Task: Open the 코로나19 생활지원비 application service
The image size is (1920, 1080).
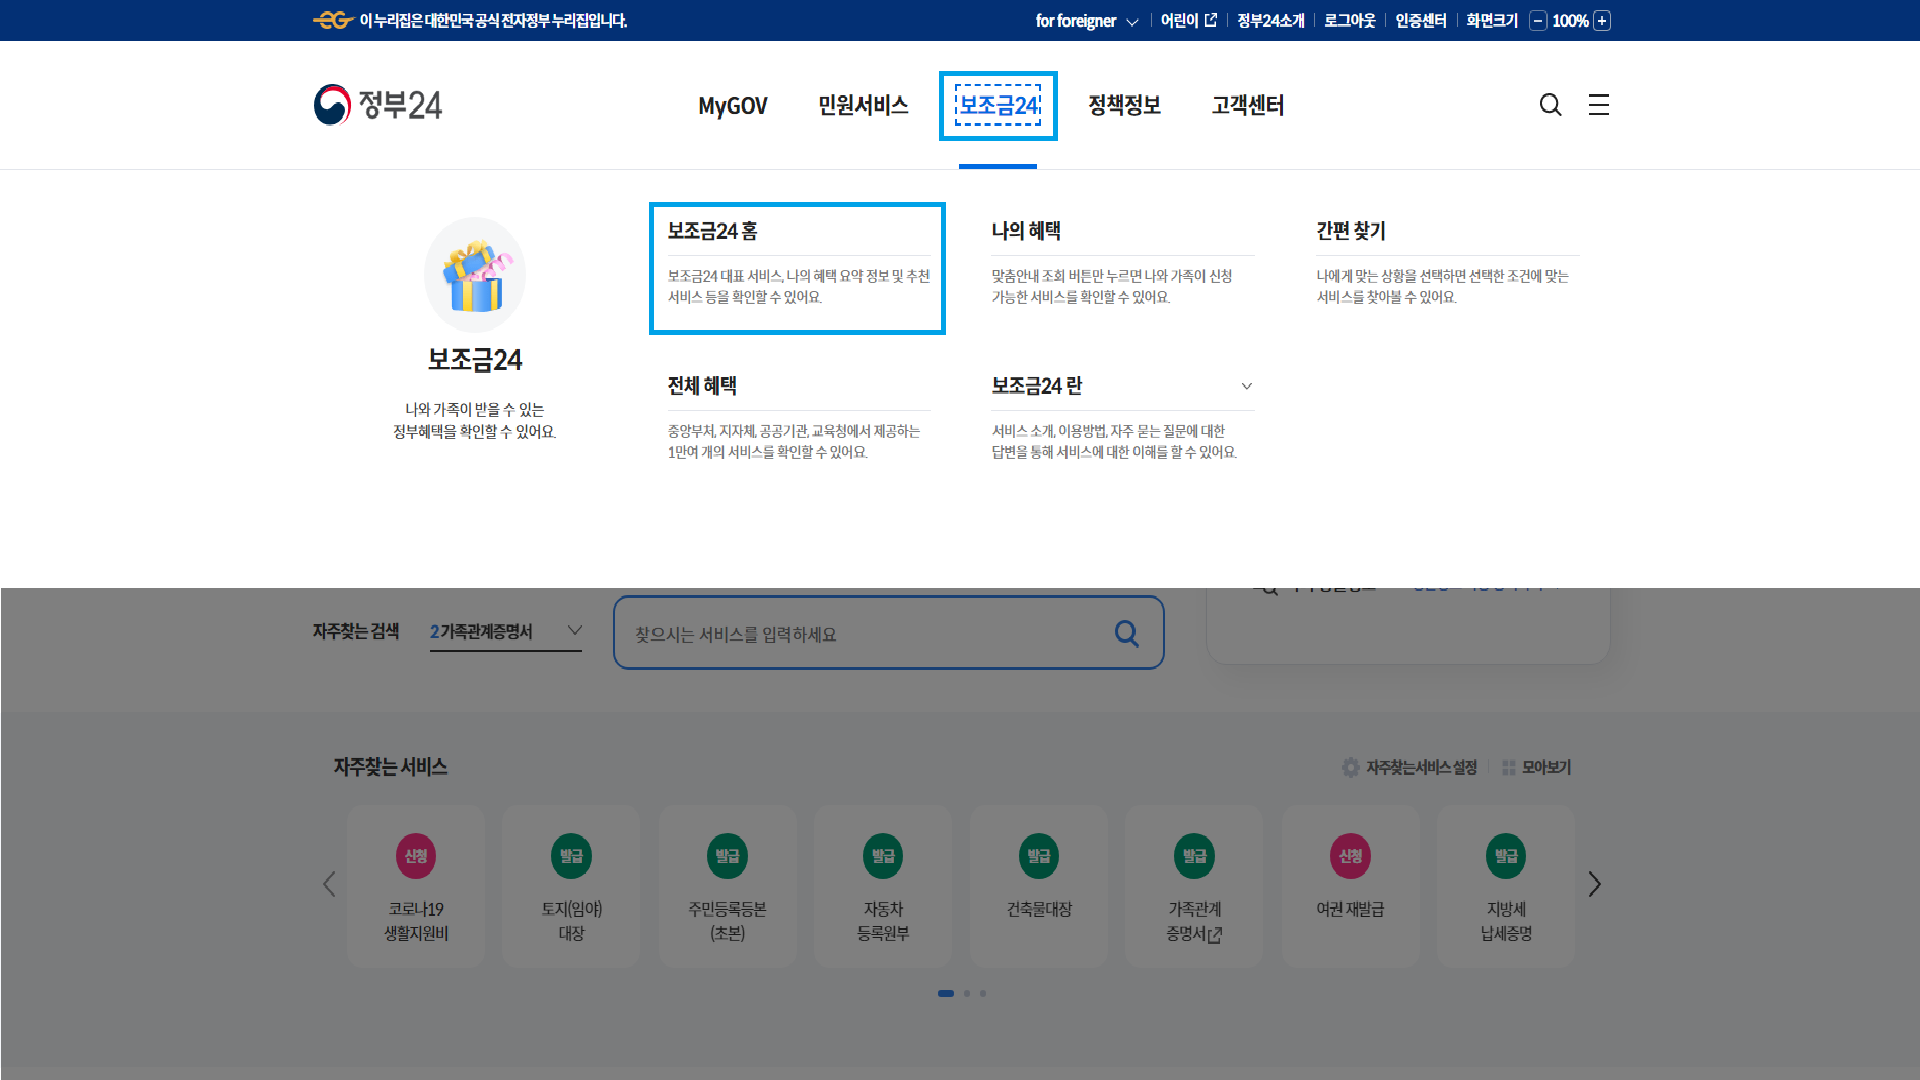Action: (415, 886)
